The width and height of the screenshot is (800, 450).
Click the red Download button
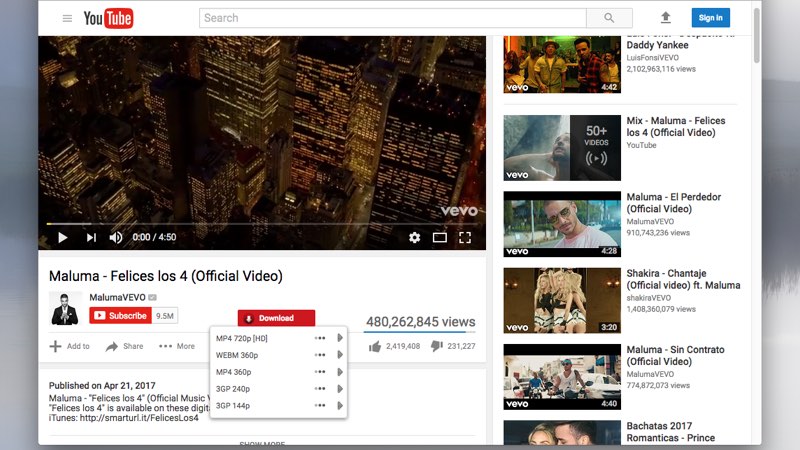click(x=276, y=318)
